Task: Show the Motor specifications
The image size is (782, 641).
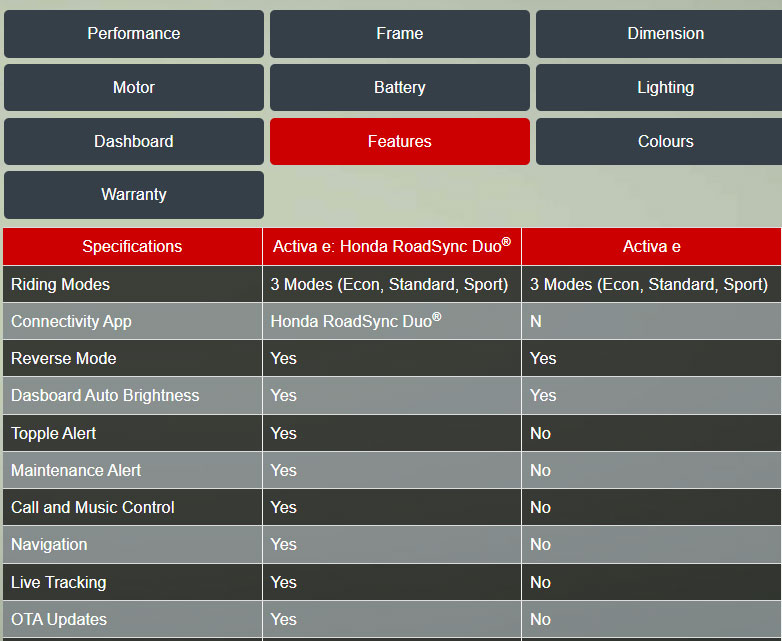Action: click(134, 88)
